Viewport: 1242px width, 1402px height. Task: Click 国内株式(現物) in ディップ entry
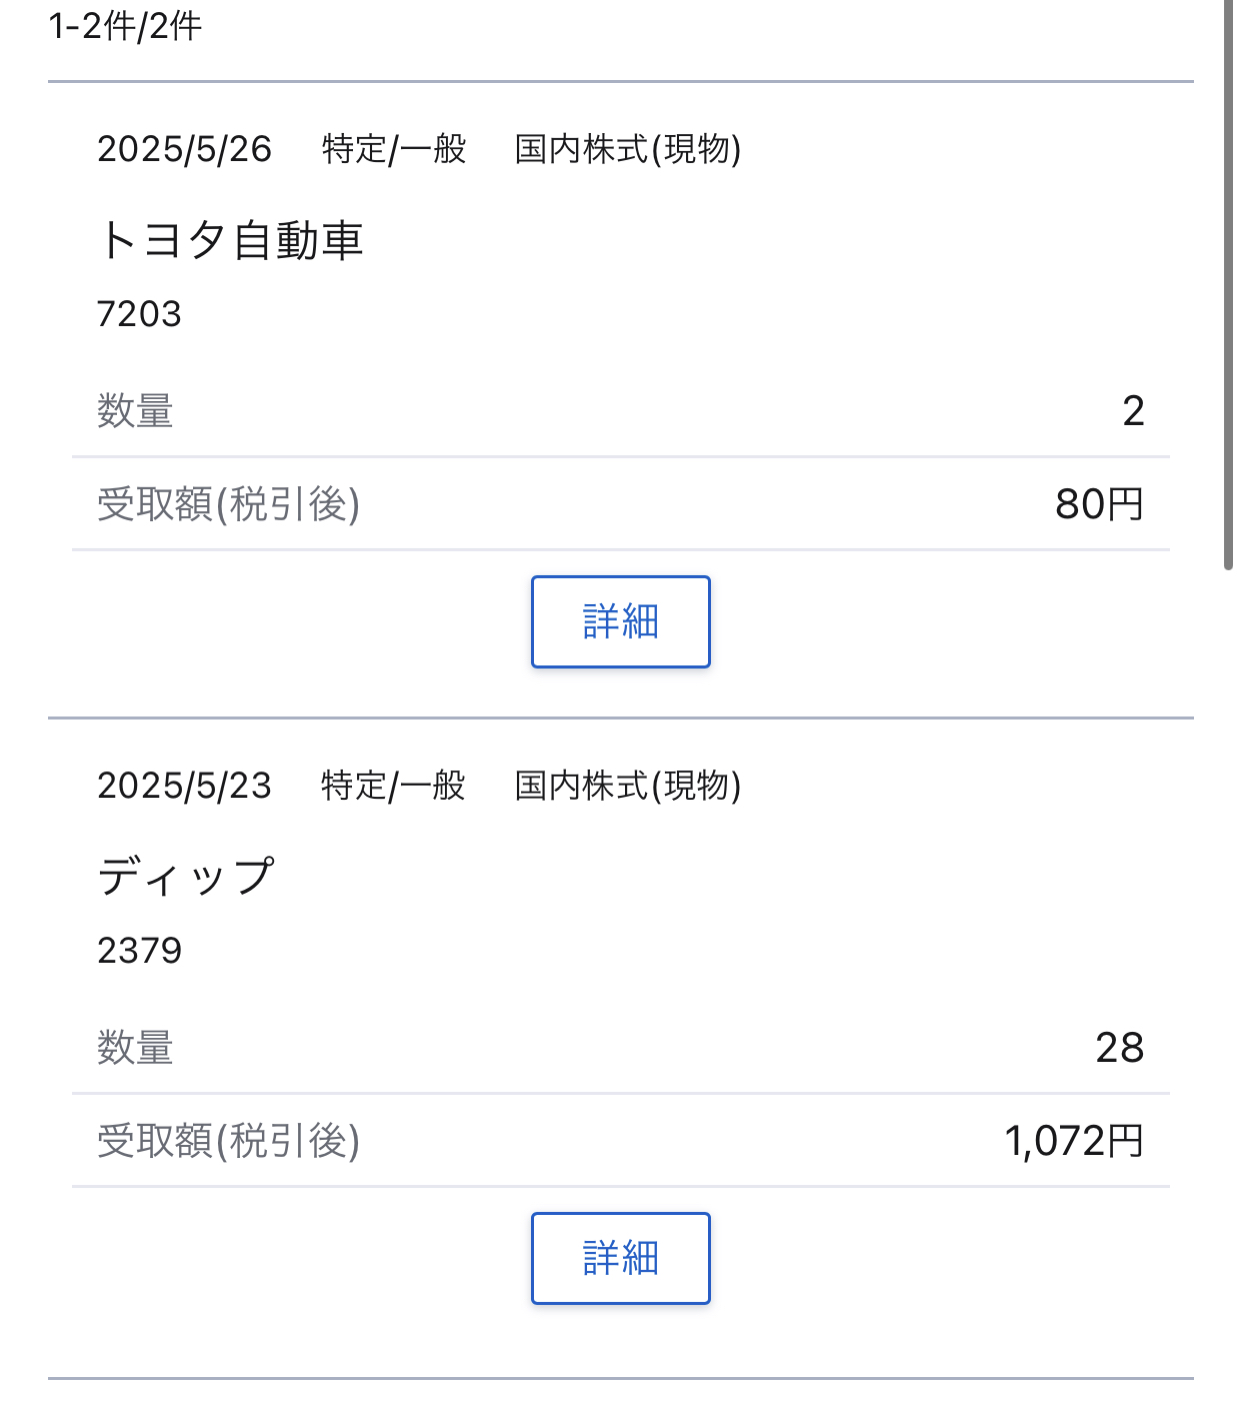[628, 786]
